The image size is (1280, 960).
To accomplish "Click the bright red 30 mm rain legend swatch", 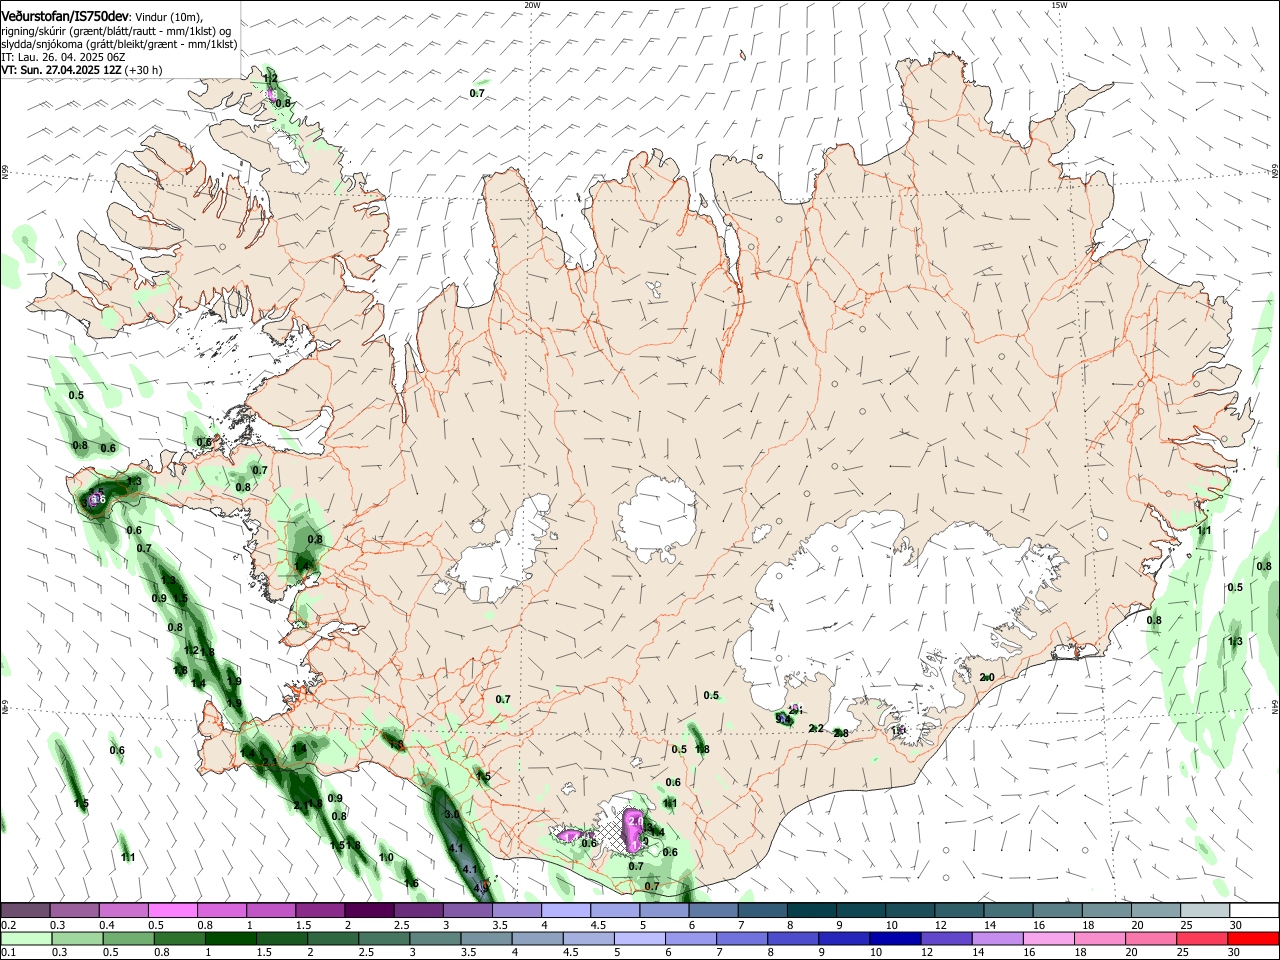I will coord(1252,939).
